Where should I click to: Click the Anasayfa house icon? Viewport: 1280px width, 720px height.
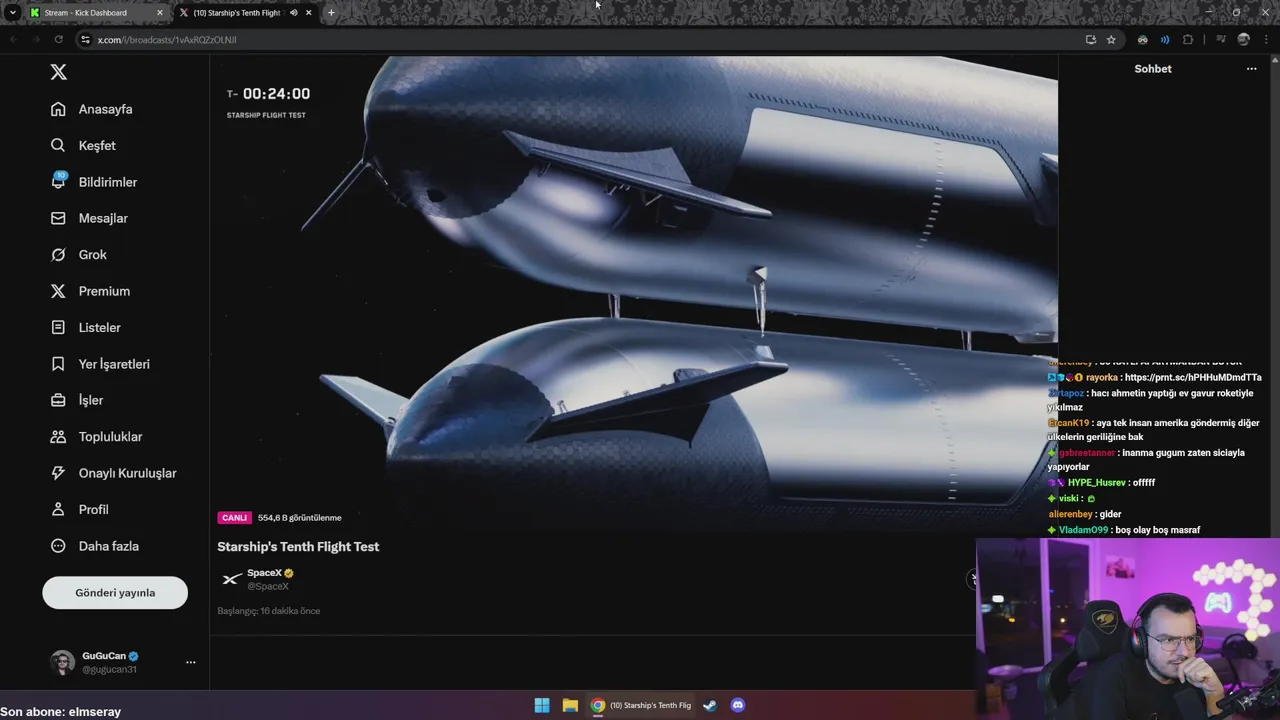coord(58,109)
